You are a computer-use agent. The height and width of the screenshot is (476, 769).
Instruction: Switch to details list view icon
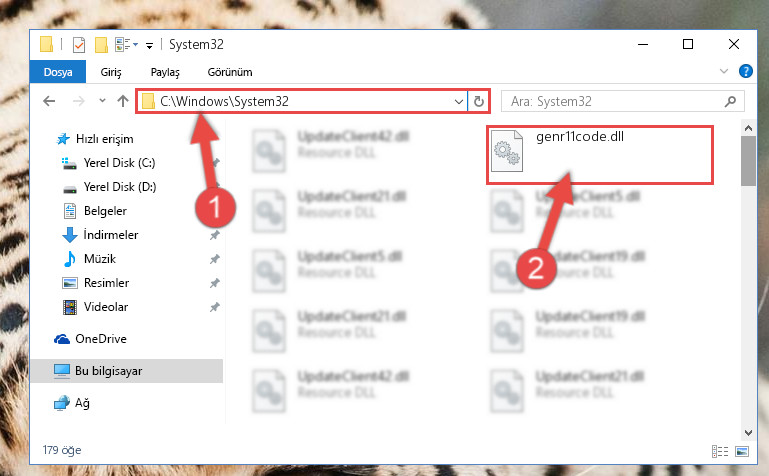pos(719,451)
